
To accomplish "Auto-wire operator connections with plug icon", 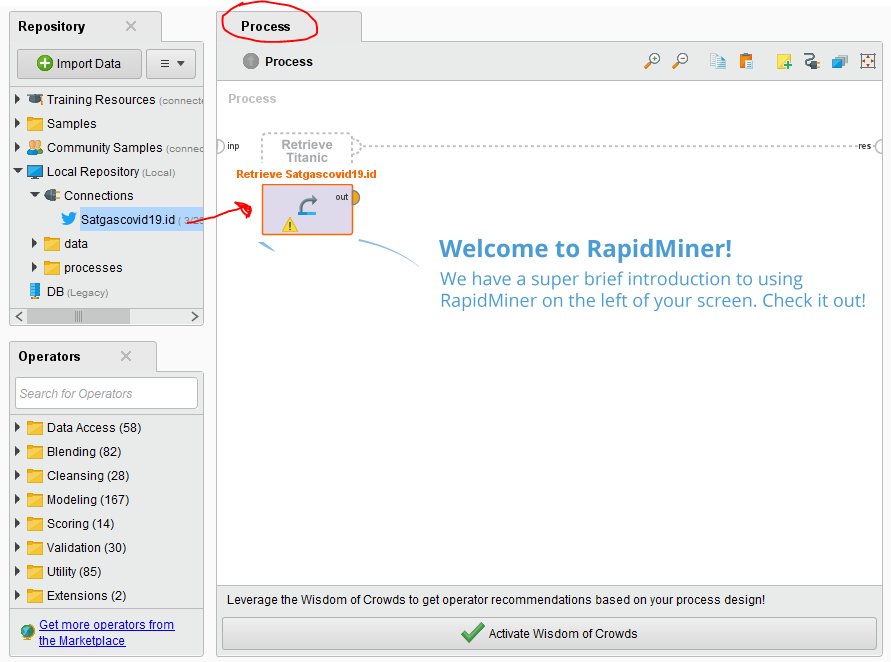I will click(812, 61).
